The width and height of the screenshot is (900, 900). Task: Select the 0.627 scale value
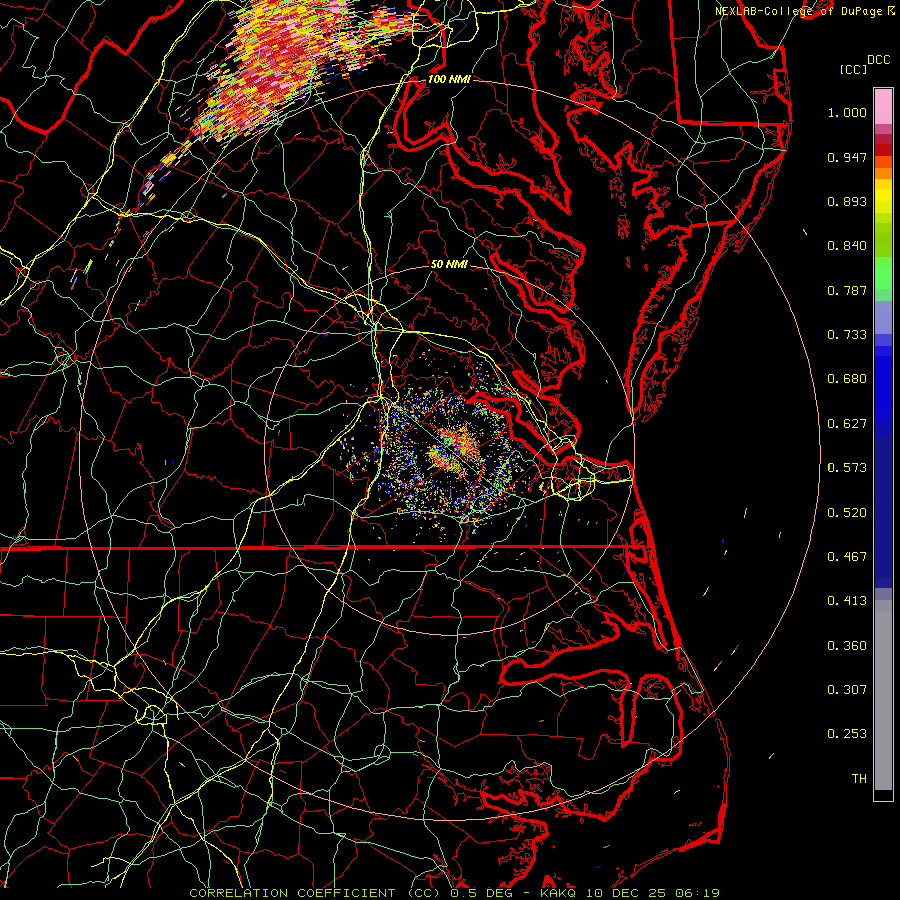847,424
